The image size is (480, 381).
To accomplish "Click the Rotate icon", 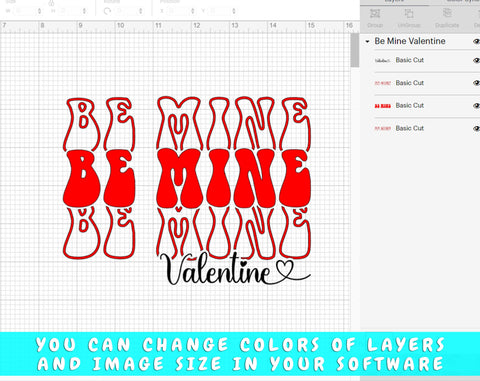I will (x=107, y=11).
